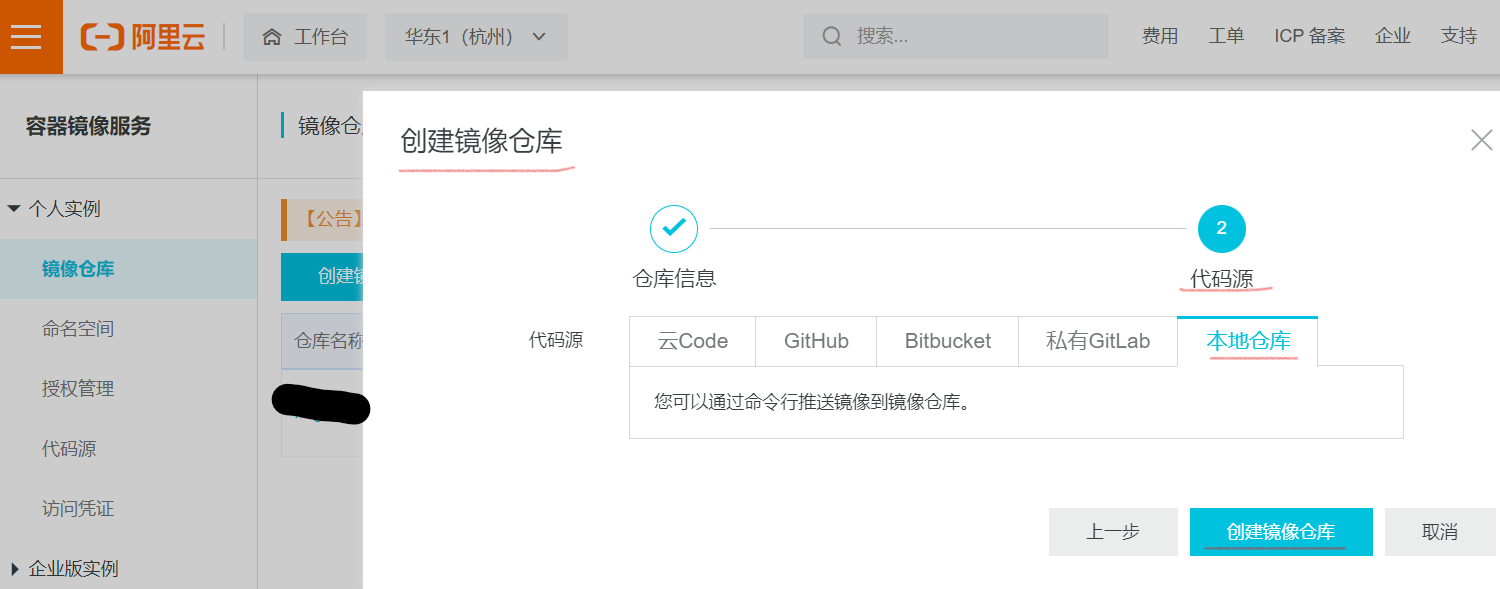Screen dimensions: 1500x589
Task: Switch to the 私有GitLab tab
Action: (x=1098, y=341)
